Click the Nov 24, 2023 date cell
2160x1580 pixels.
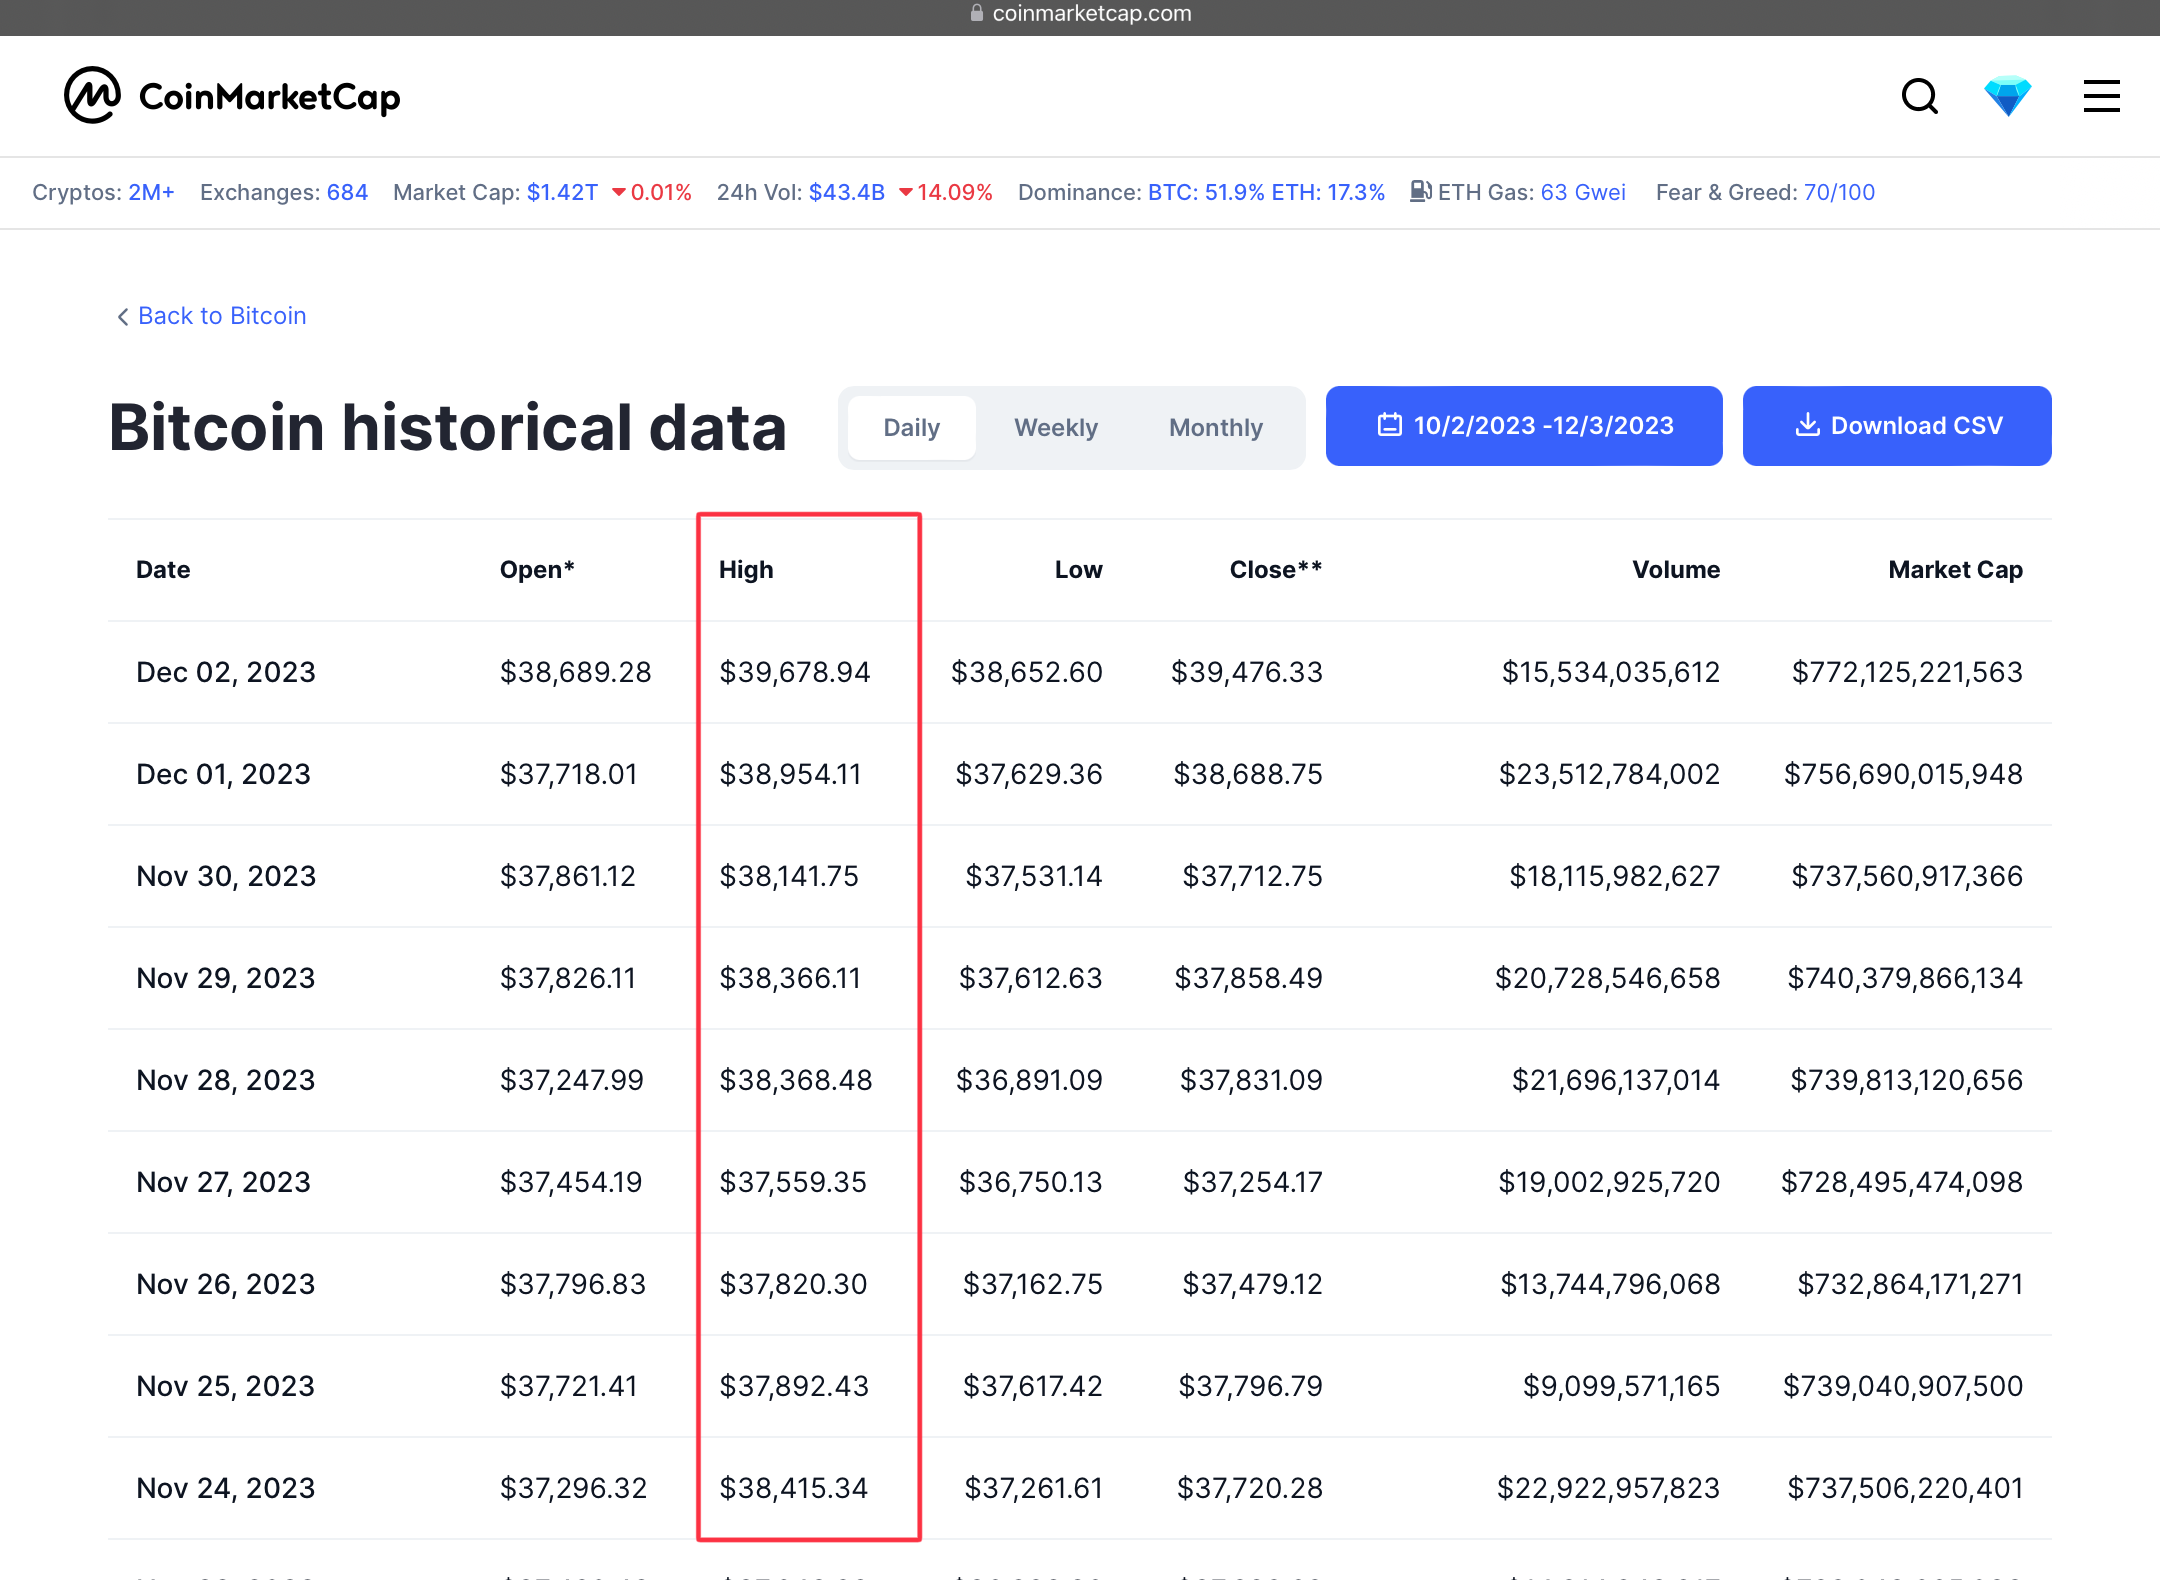pos(226,1488)
